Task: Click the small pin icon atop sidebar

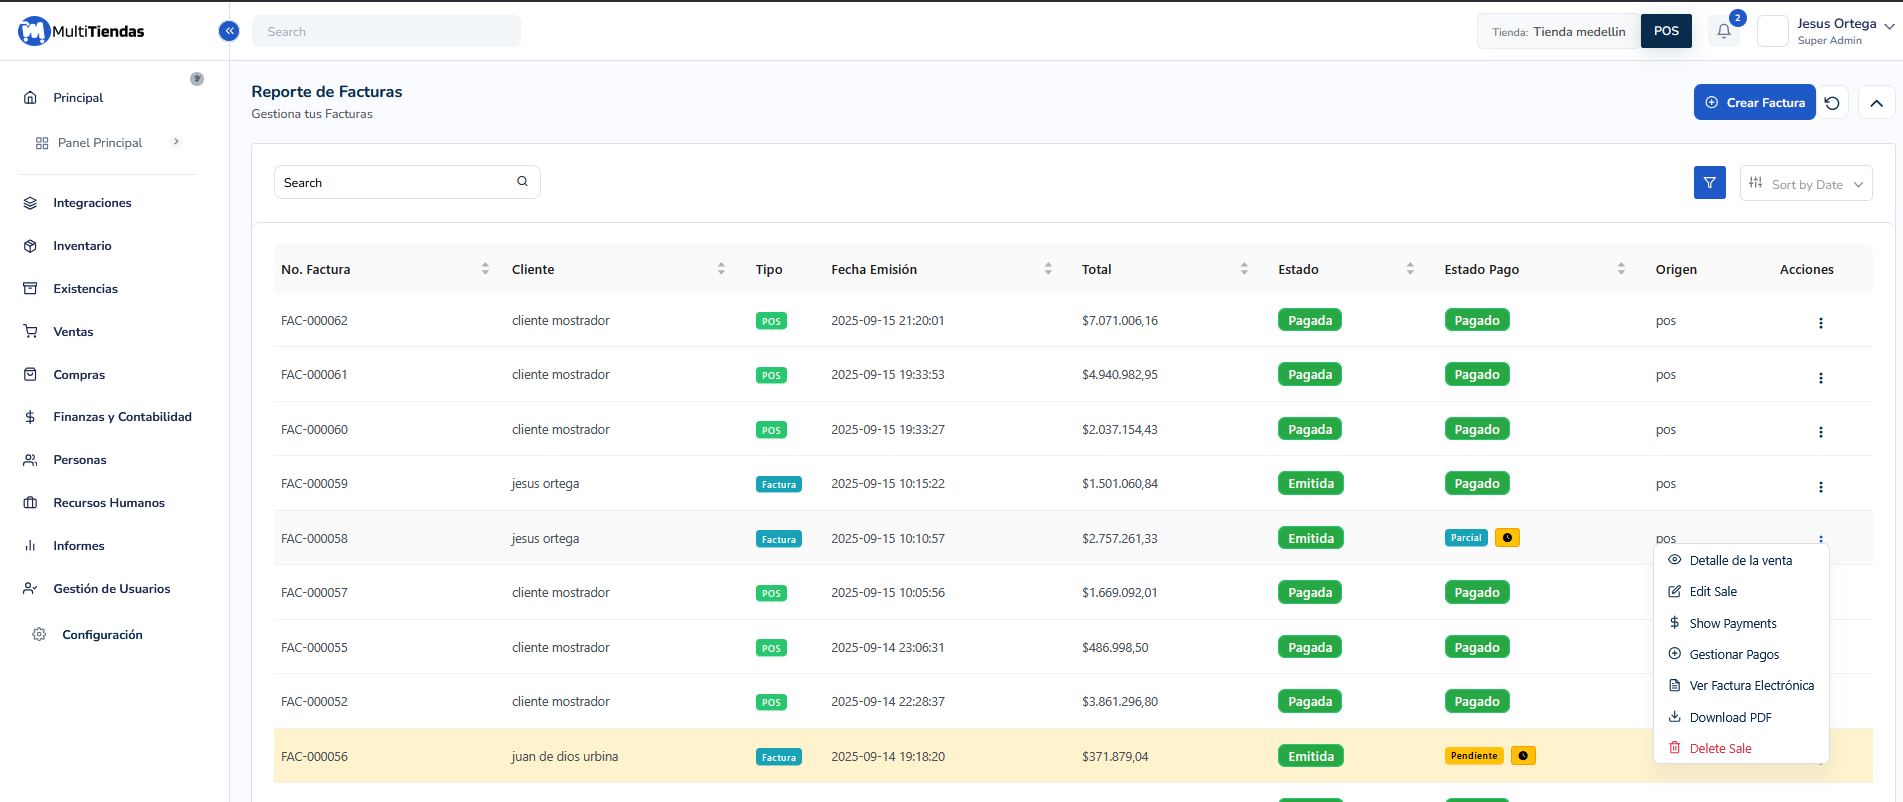Action: [197, 79]
